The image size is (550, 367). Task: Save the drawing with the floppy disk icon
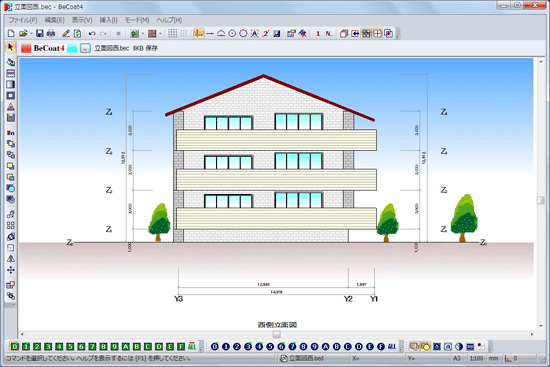point(40,33)
